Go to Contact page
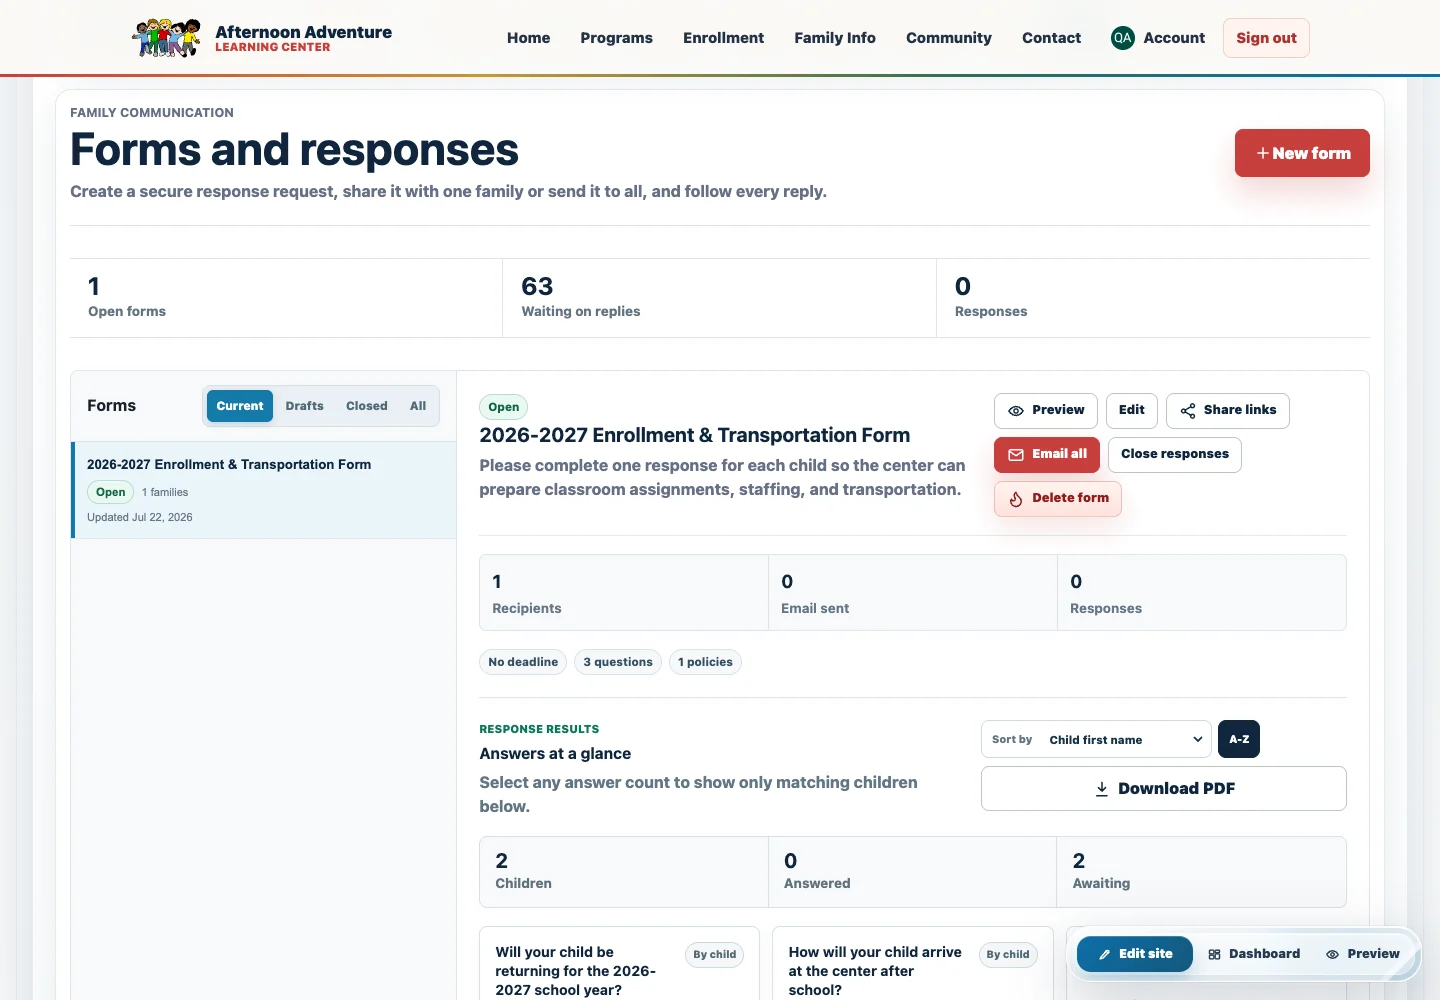This screenshot has height=1000, width=1440. click(1051, 38)
